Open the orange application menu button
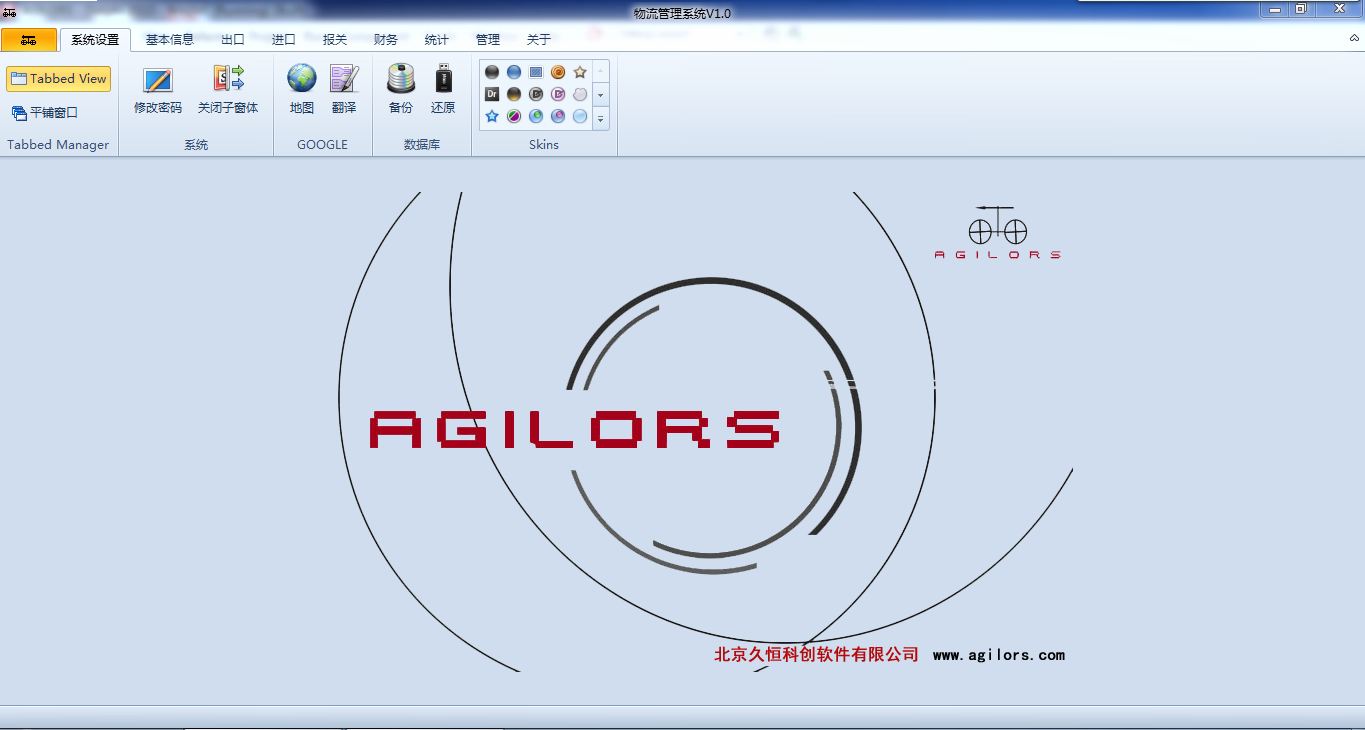Image resolution: width=1365 pixels, height=730 pixels. point(28,40)
